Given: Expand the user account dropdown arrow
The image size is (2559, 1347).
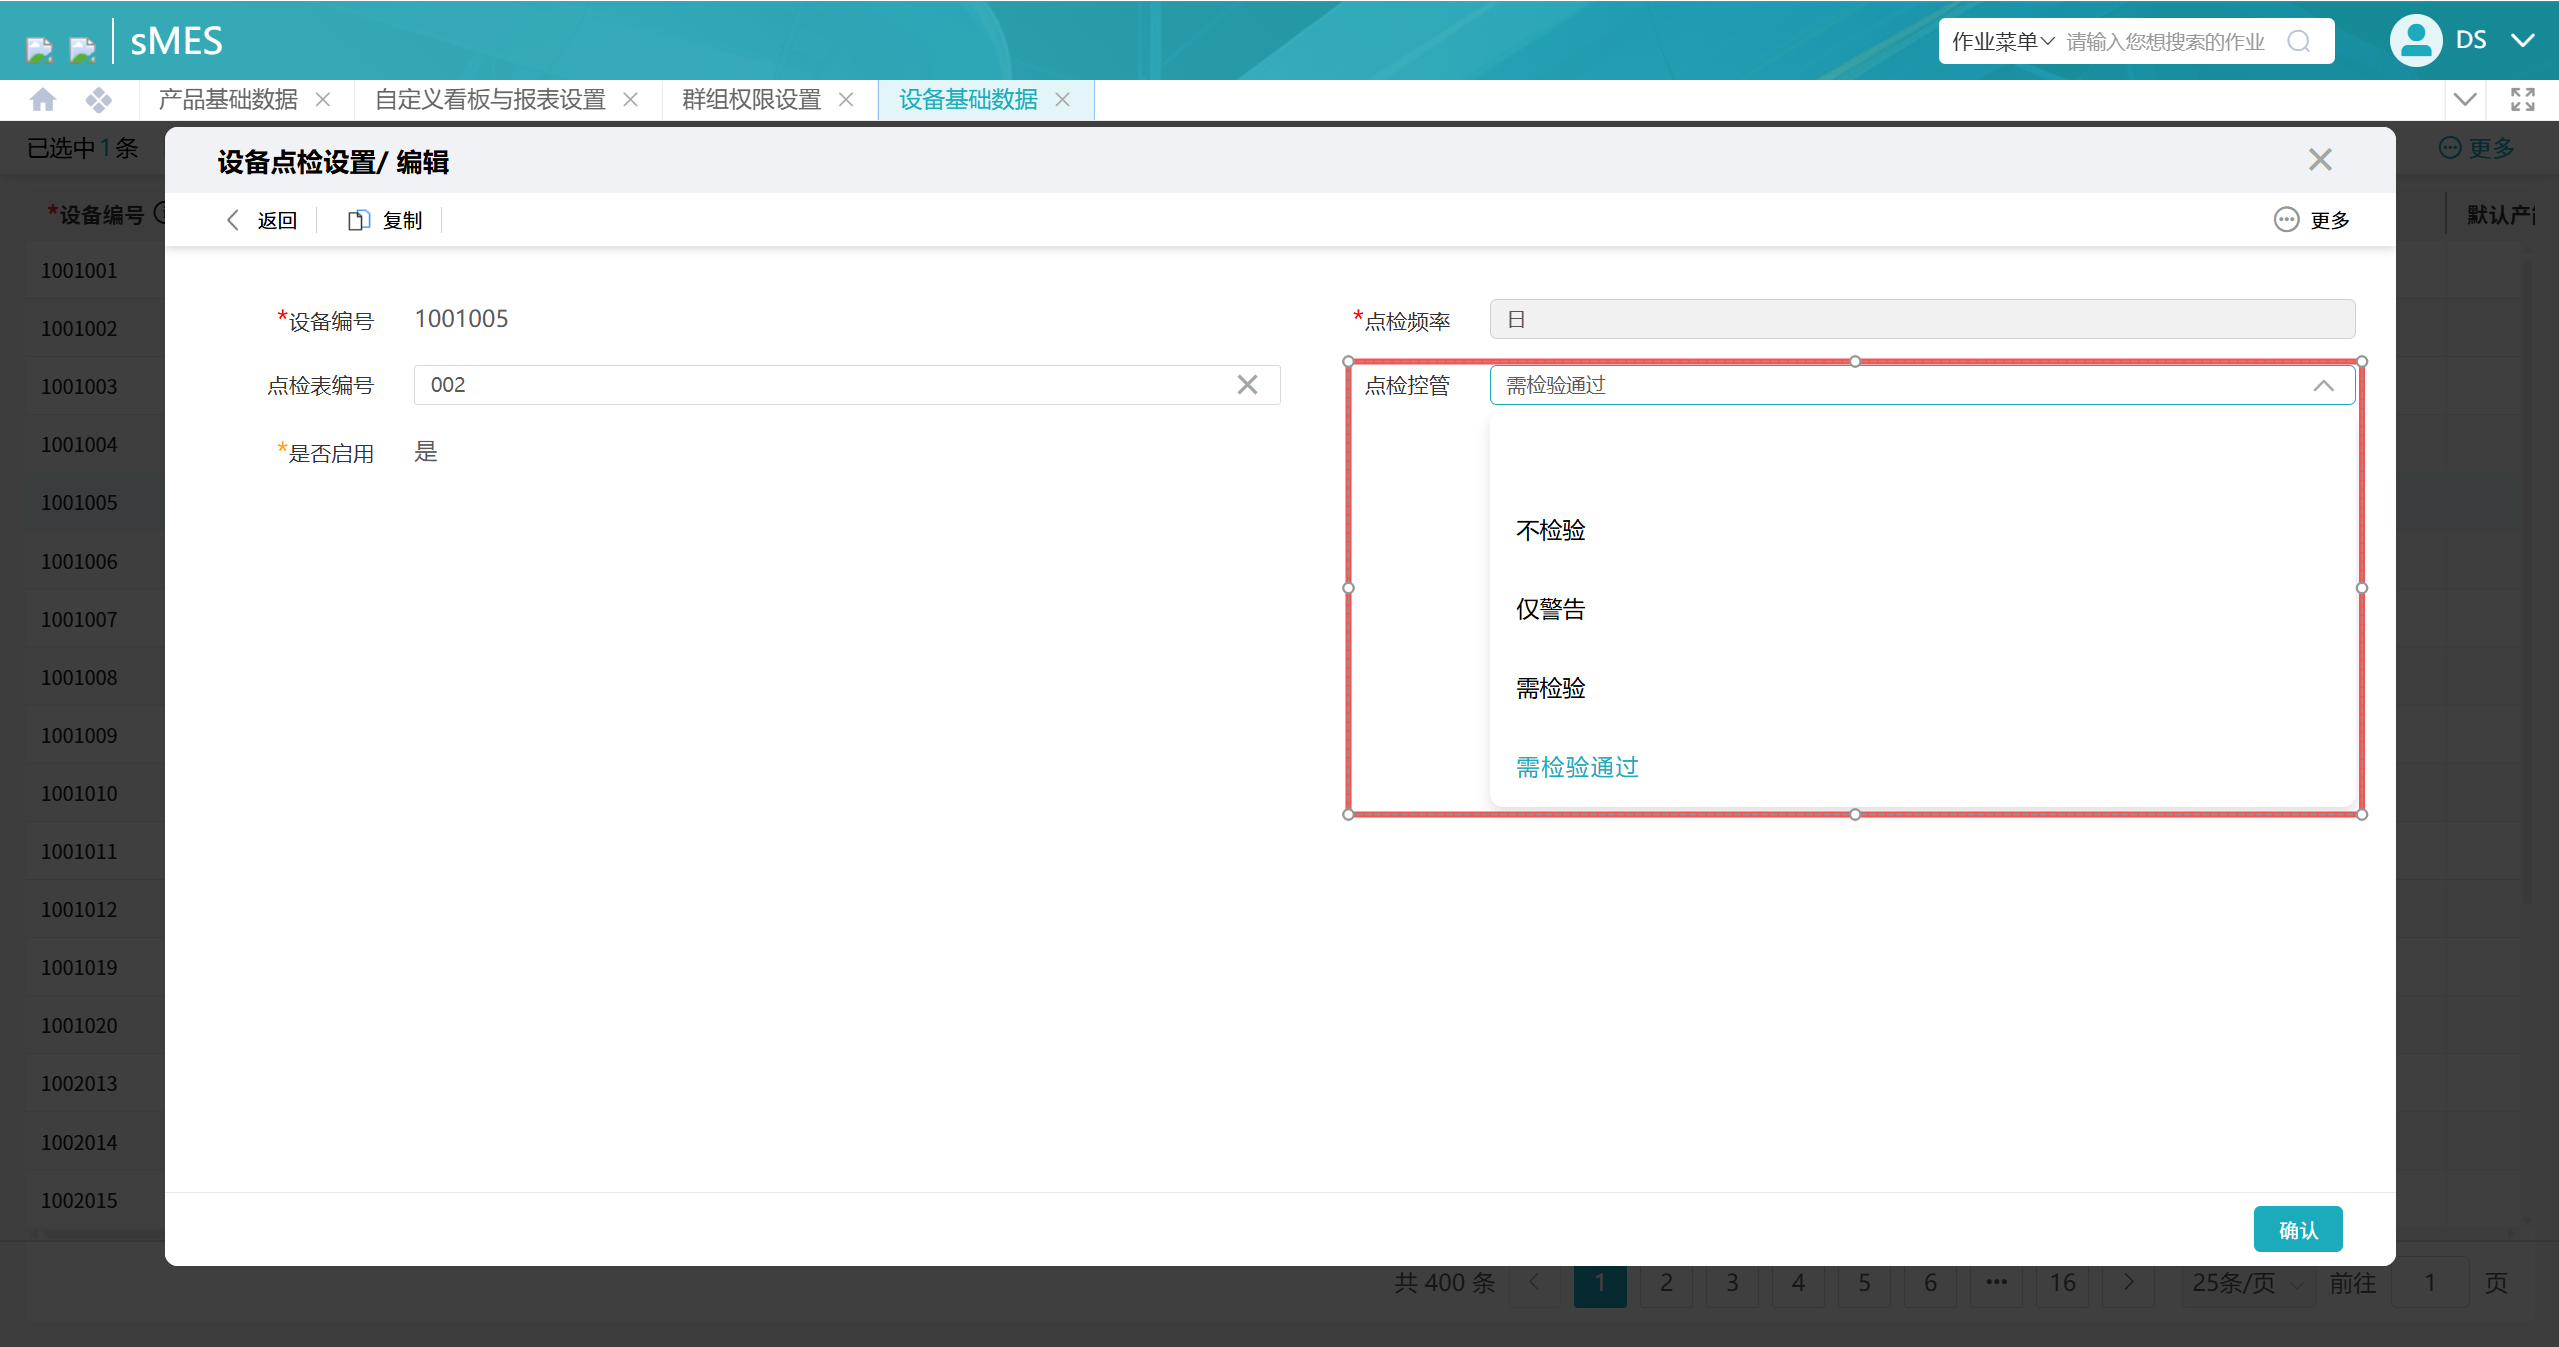Looking at the screenshot, I should click(2522, 40).
